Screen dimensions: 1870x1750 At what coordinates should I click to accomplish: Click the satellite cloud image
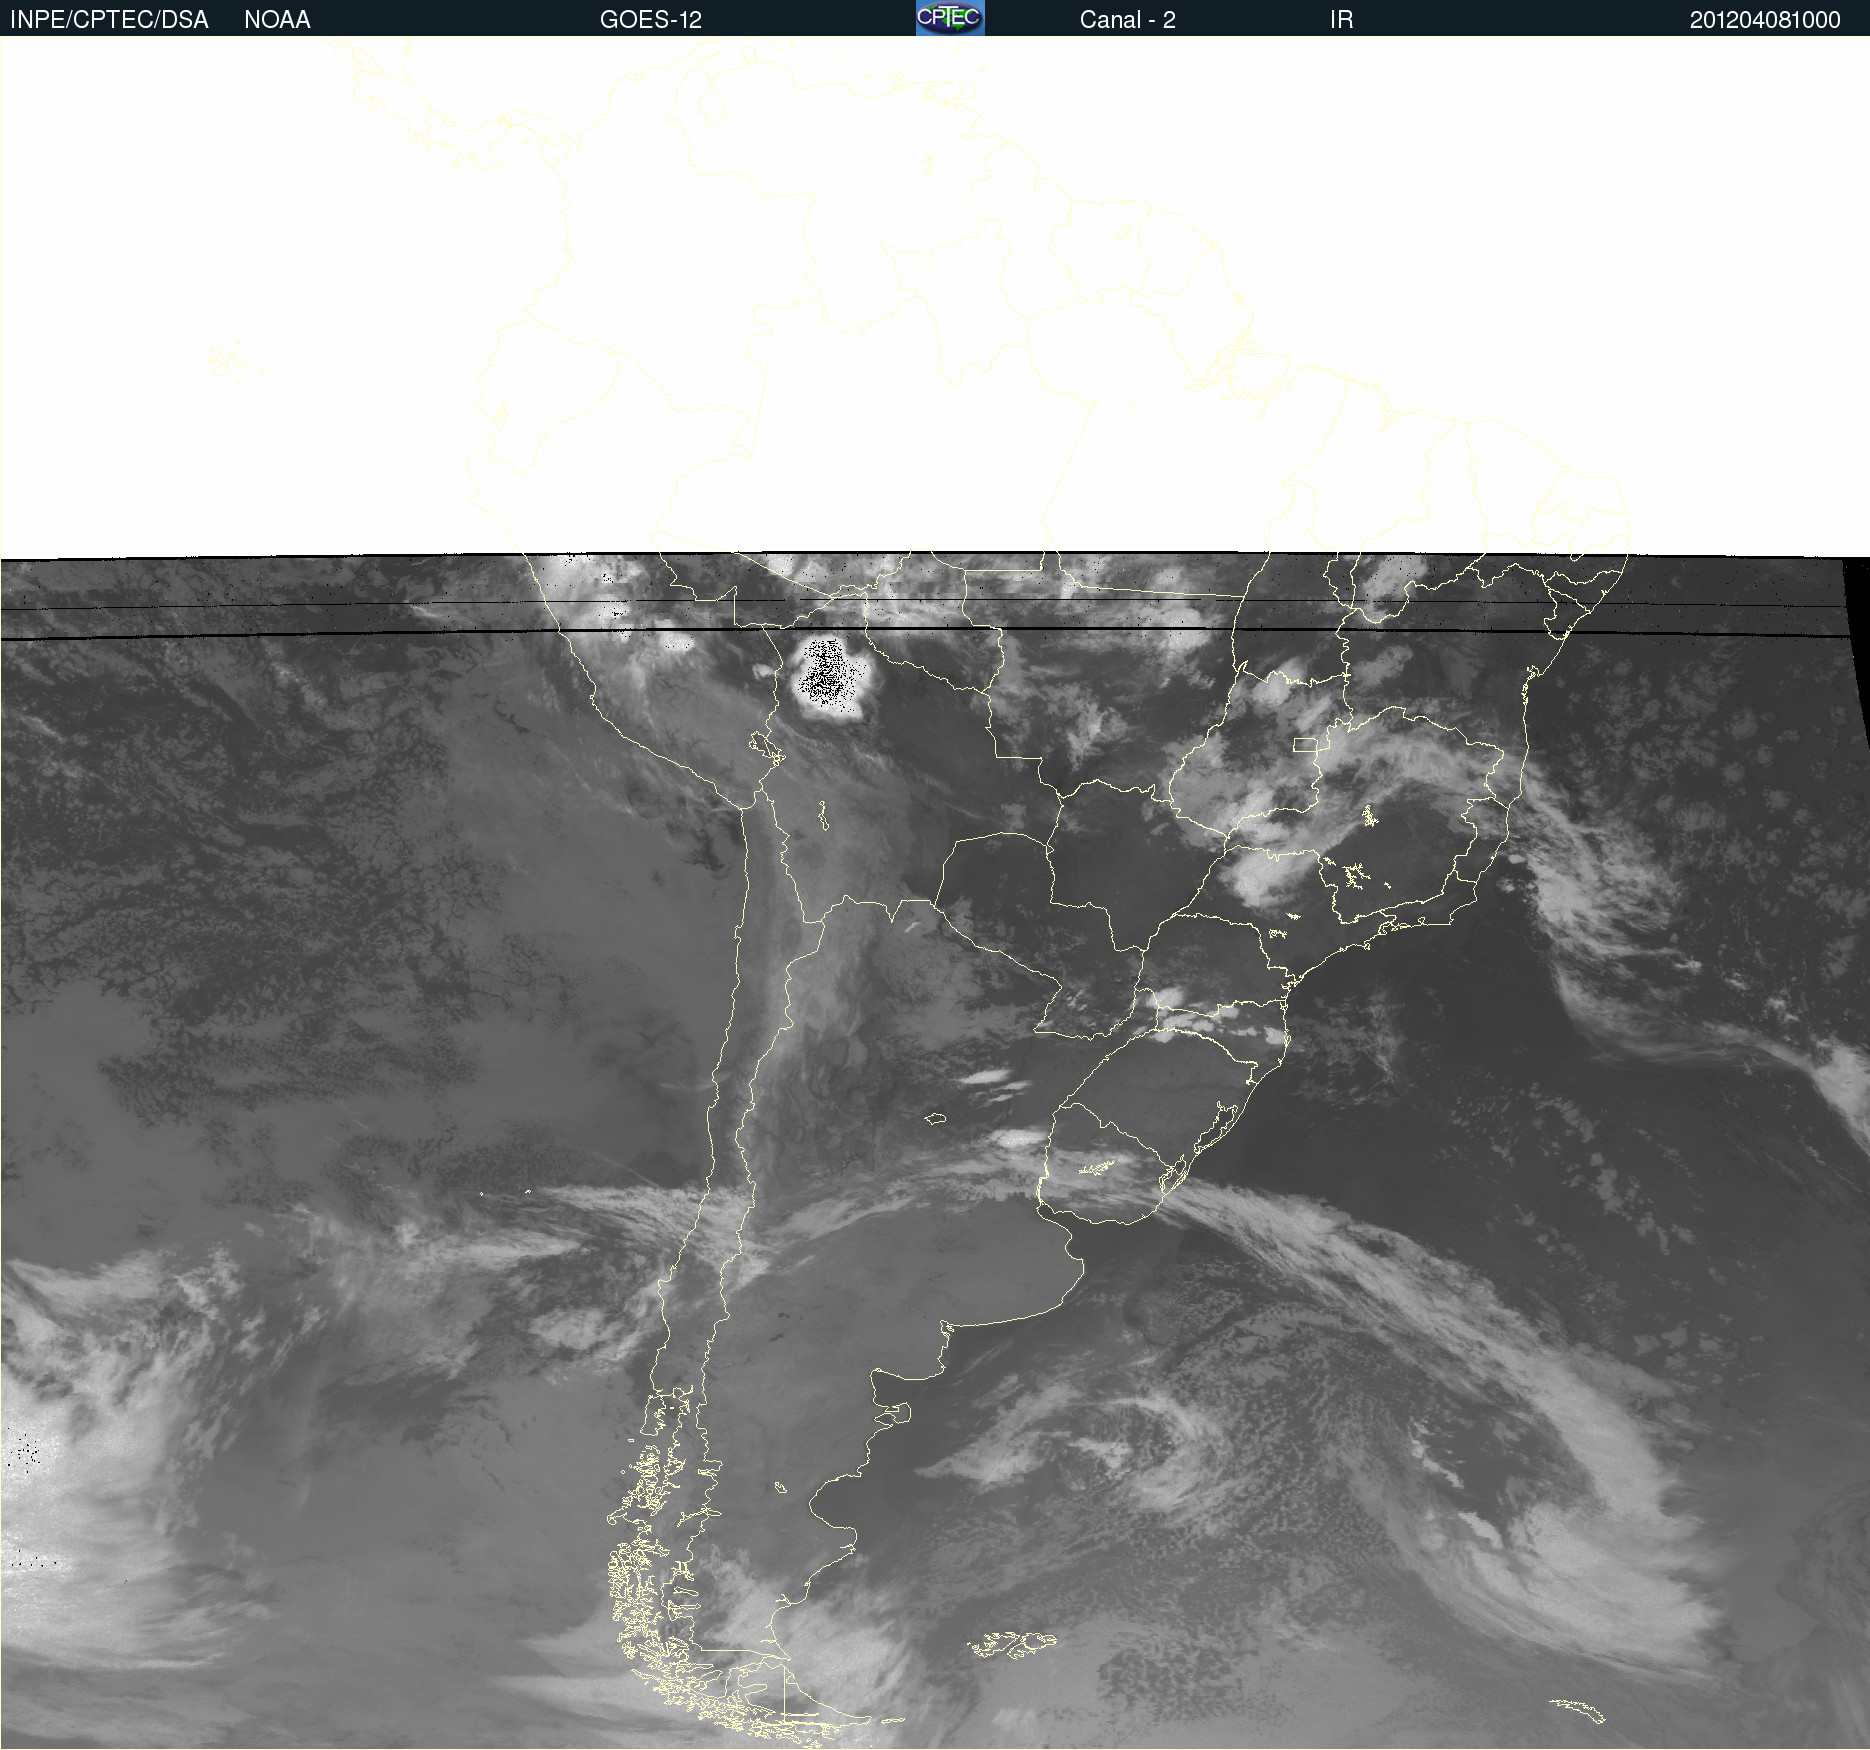coord(935,893)
